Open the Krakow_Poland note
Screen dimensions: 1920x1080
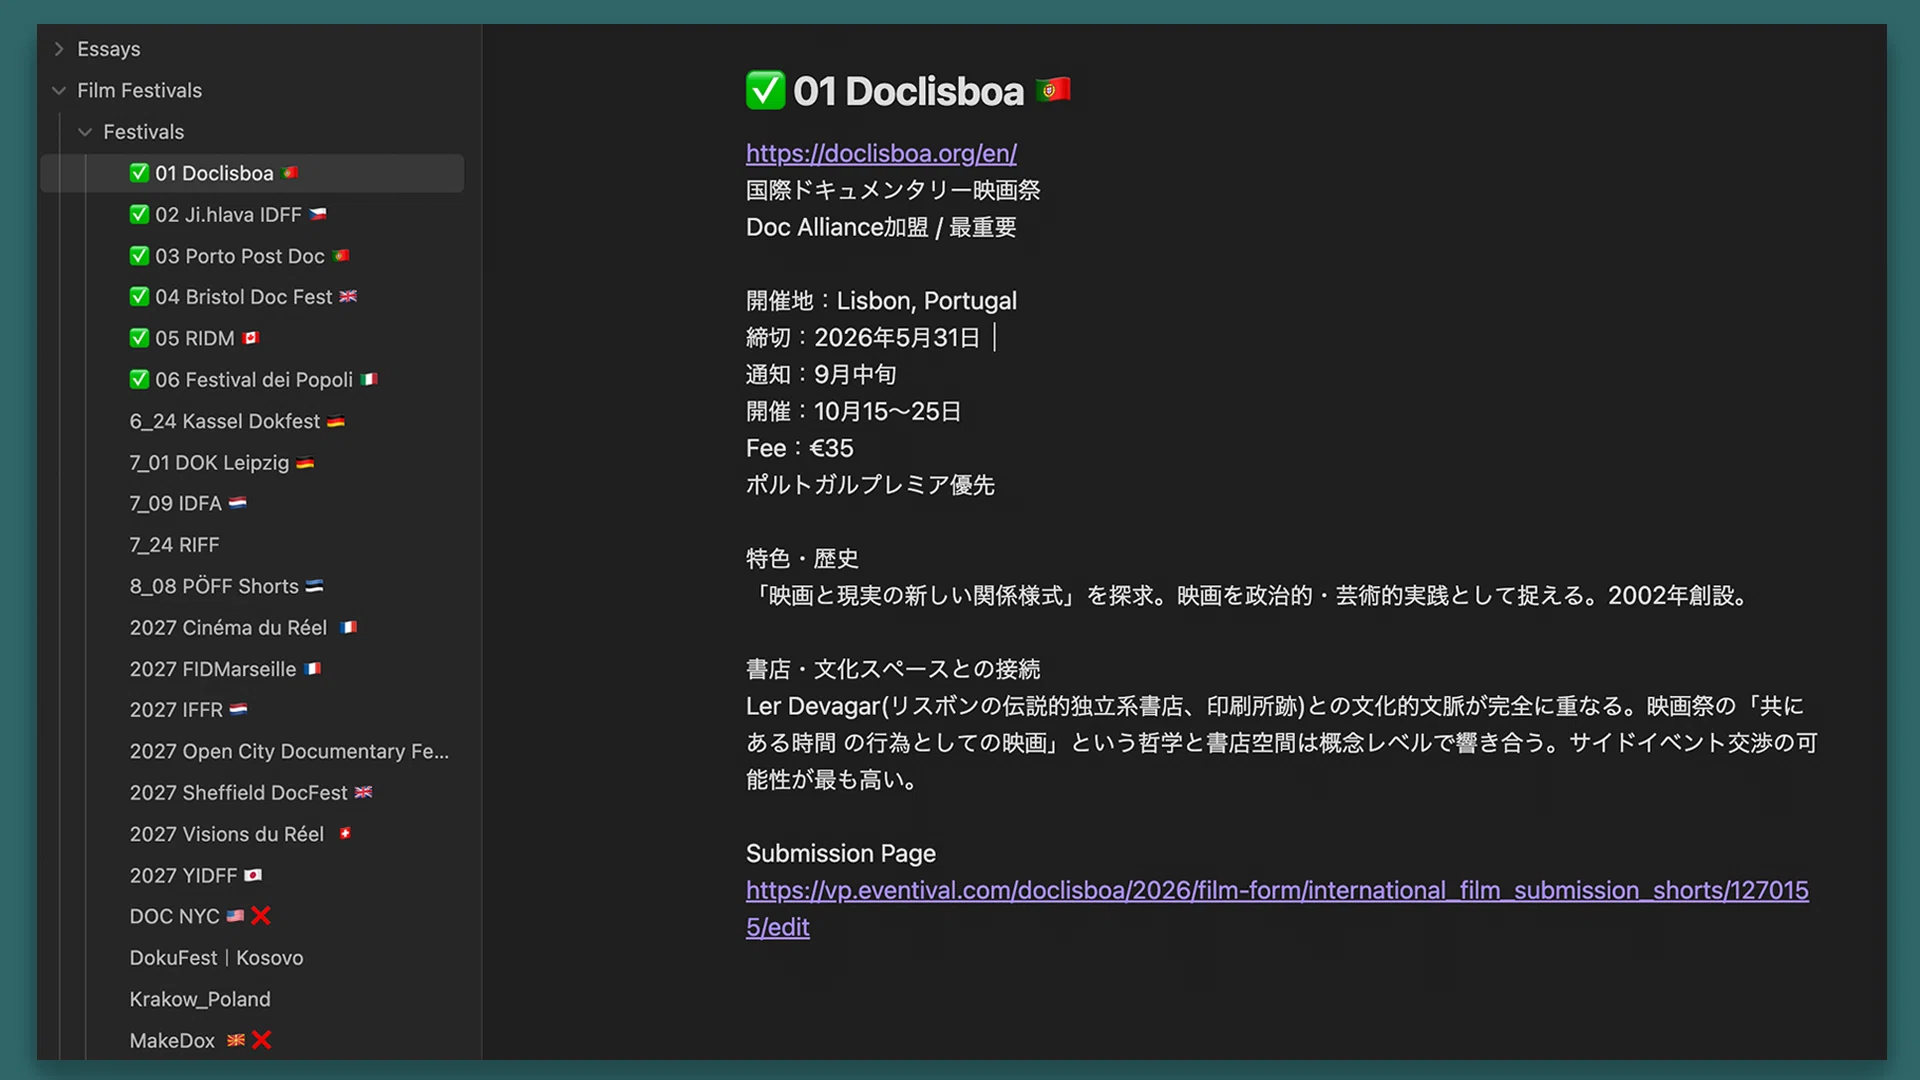200,999
